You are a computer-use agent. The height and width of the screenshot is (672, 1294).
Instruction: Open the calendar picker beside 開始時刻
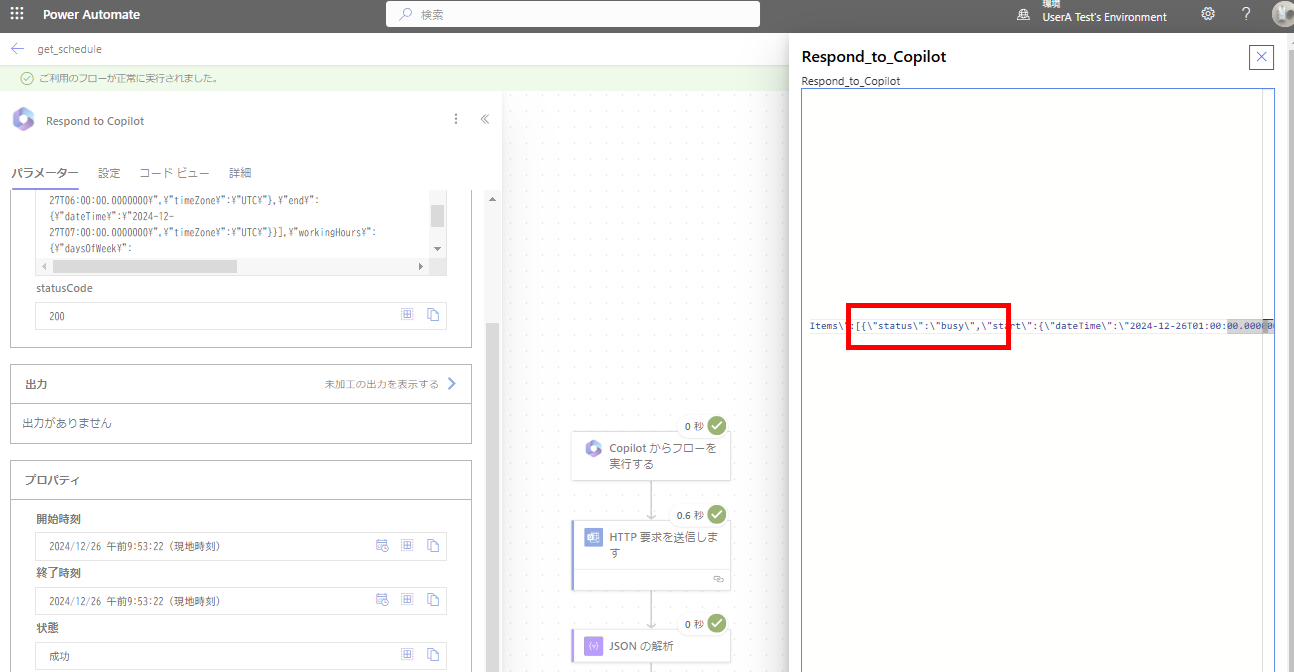(x=382, y=545)
